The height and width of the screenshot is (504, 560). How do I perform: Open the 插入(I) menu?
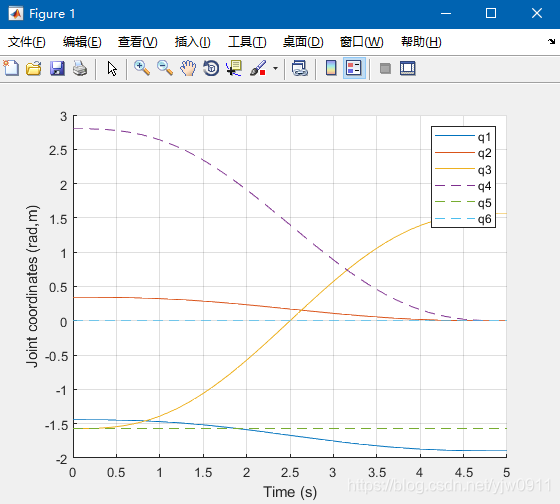tap(192, 42)
